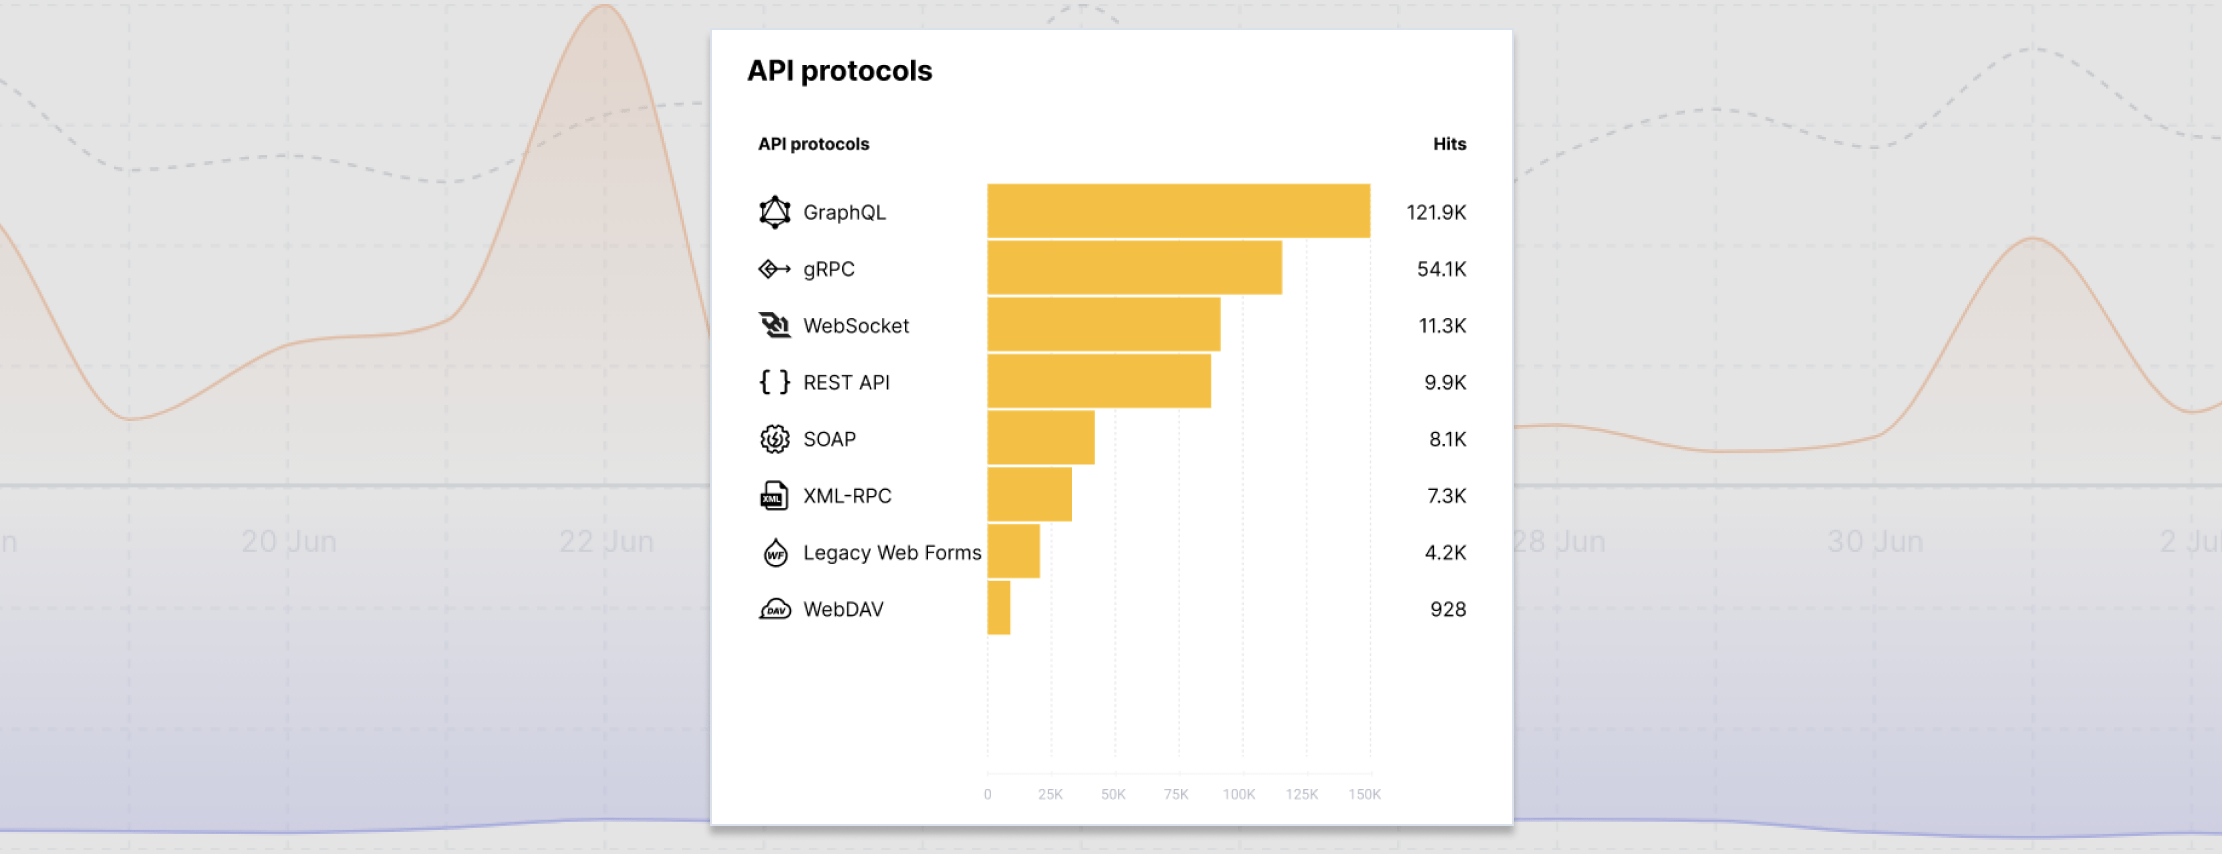This screenshot has height=854, width=2222.
Task: Click the WebSocket bar in chart
Action: coord(1103,324)
